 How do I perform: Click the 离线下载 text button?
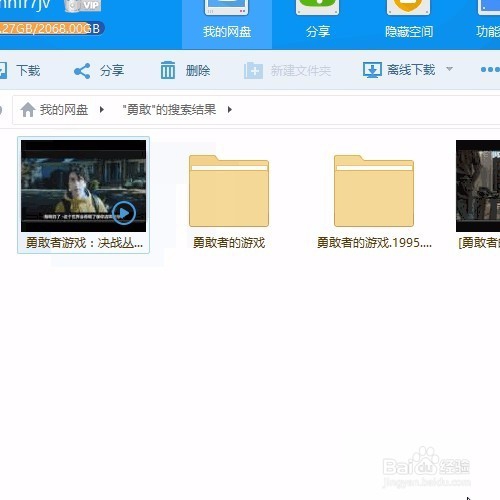point(411,70)
